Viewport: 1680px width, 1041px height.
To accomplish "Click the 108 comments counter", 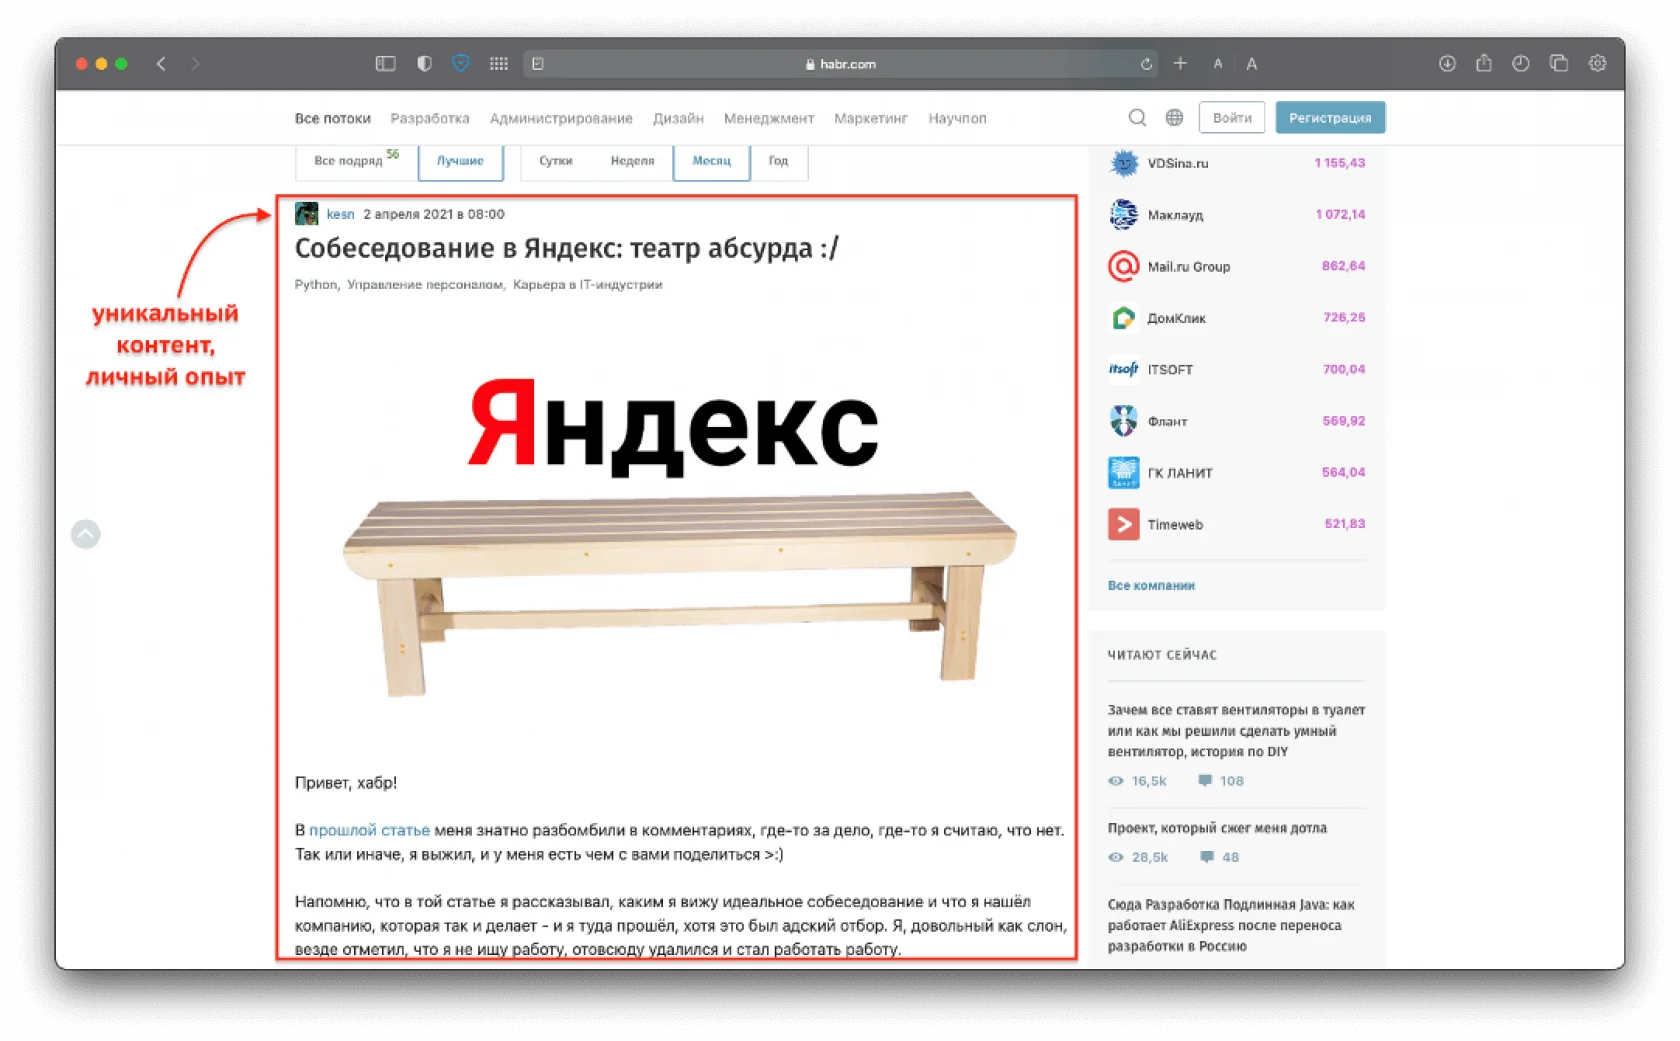I will (1221, 781).
